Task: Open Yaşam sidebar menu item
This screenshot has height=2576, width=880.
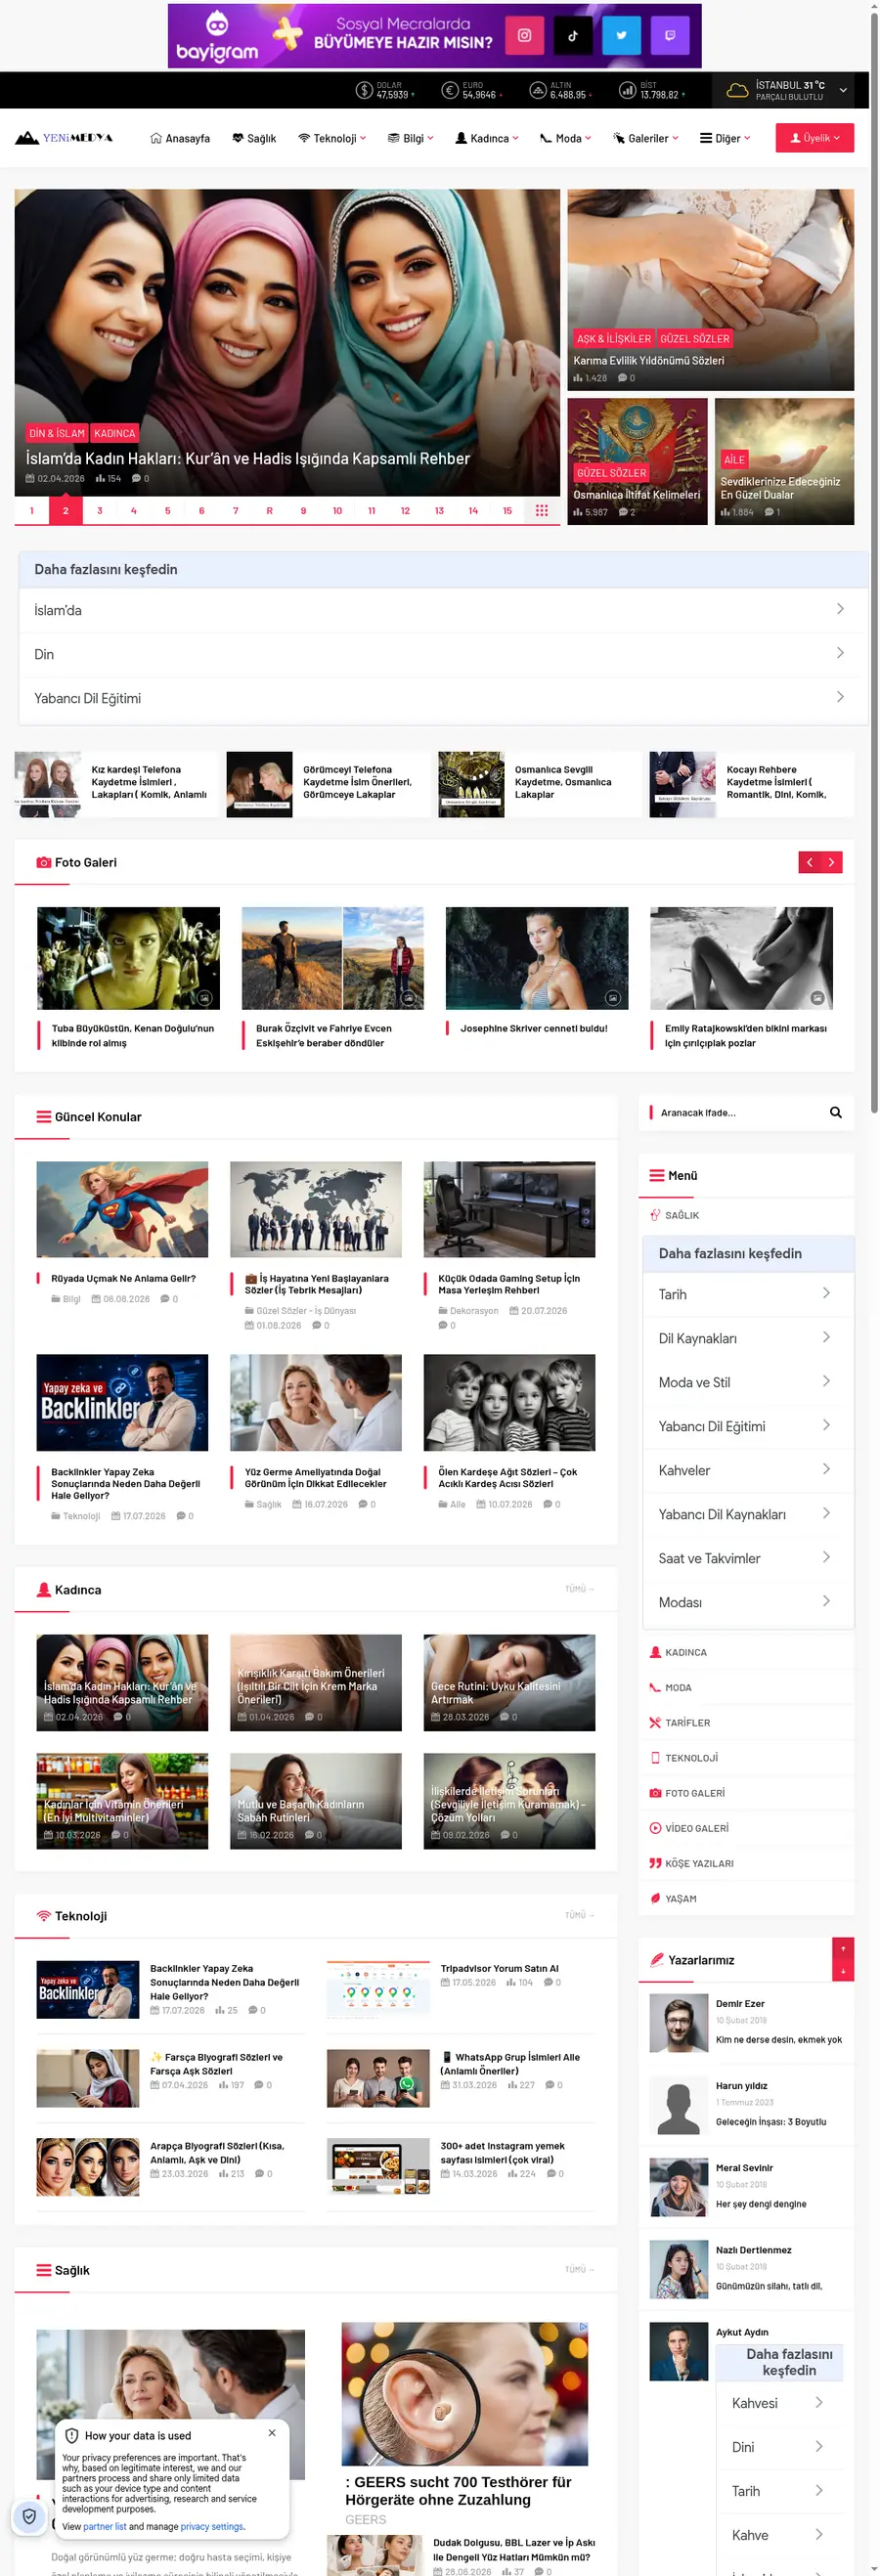Action: click(746, 1898)
